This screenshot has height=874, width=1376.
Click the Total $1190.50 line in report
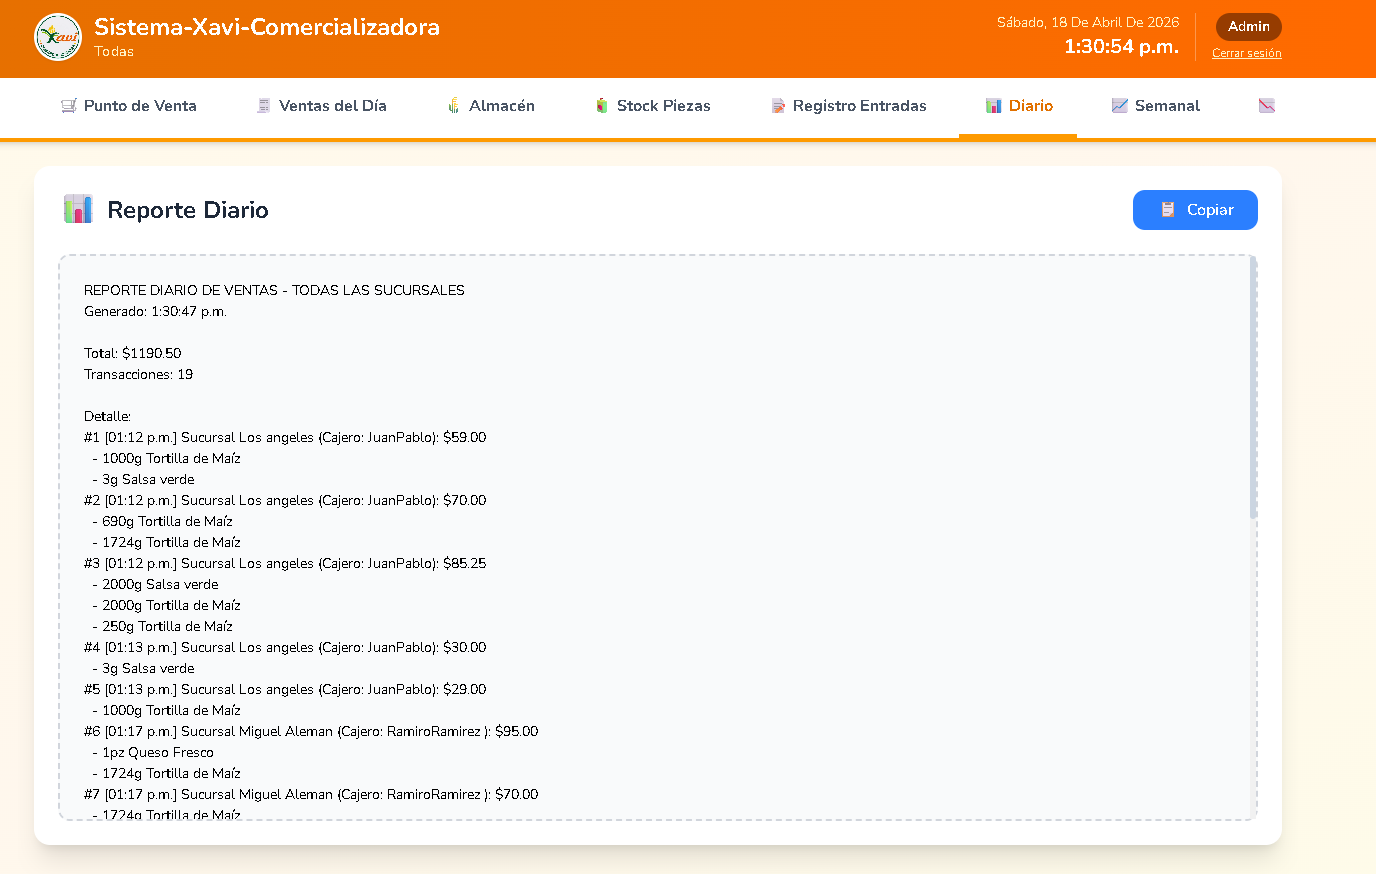click(133, 353)
